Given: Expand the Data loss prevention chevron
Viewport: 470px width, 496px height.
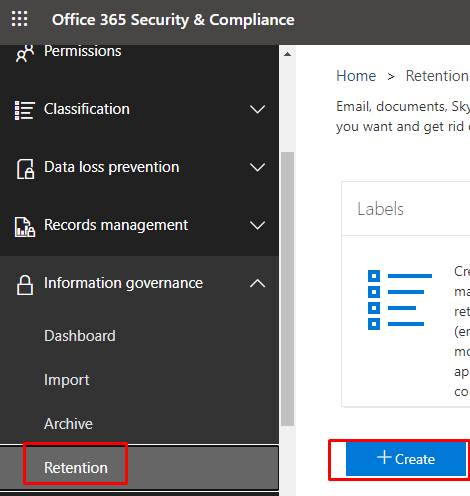Looking at the screenshot, I should tap(257, 167).
